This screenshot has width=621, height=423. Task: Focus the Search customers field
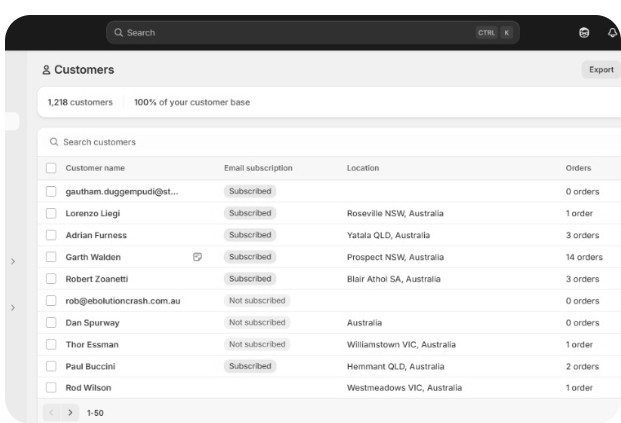point(329,142)
